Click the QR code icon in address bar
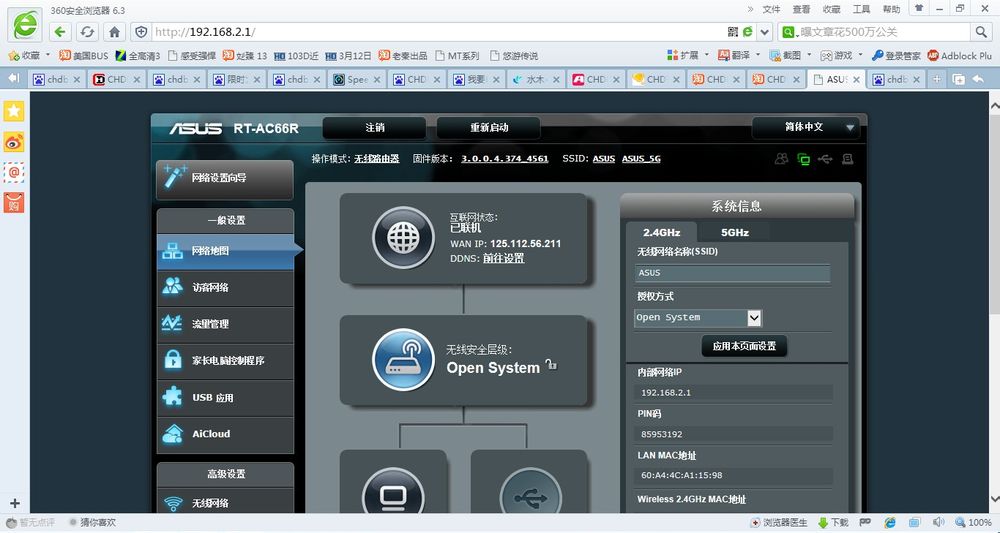This screenshot has width=1000, height=533. coord(733,32)
